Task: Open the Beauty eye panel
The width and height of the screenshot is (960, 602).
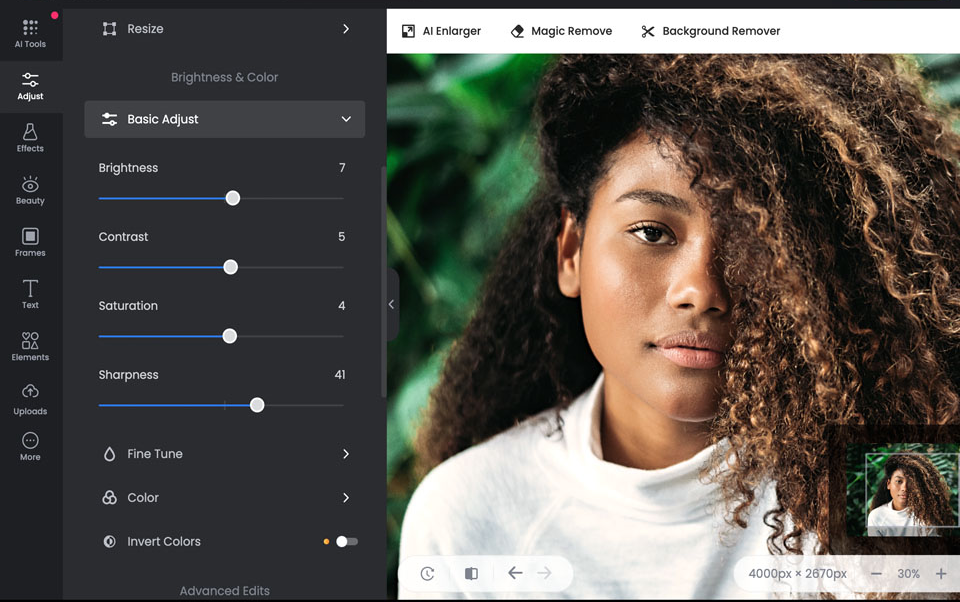Action: pyautogui.click(x=30, y=190)
